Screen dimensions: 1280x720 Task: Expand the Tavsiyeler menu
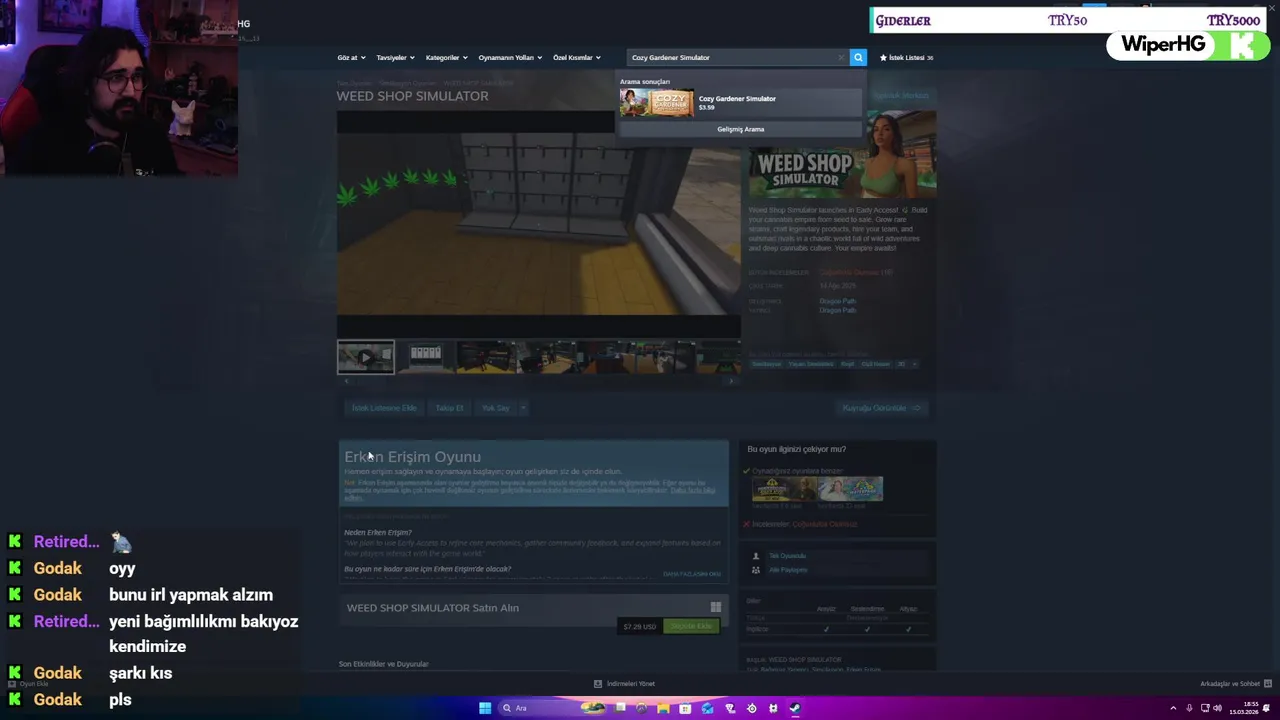(x=395, y=58)
